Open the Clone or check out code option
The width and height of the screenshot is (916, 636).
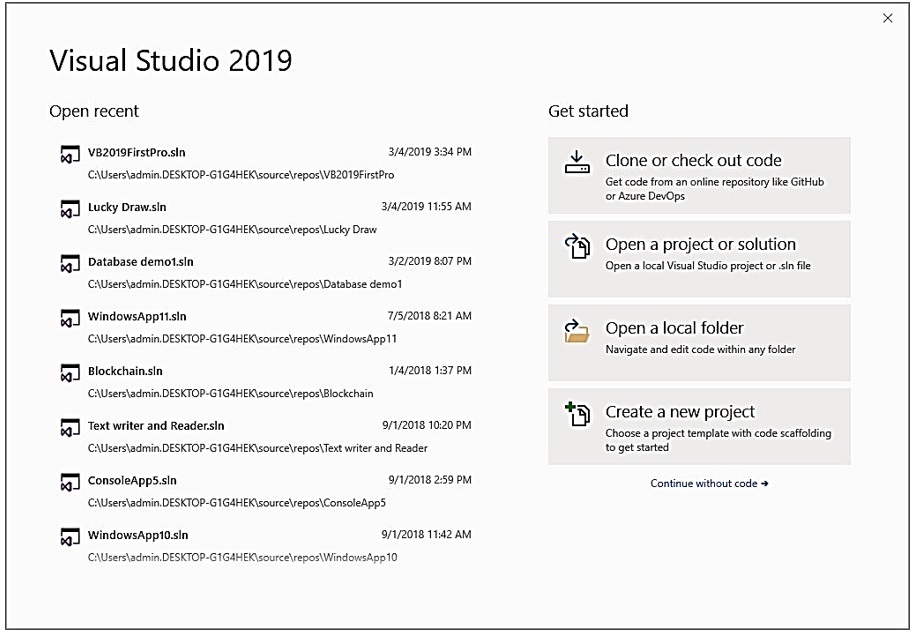[699, 175]
